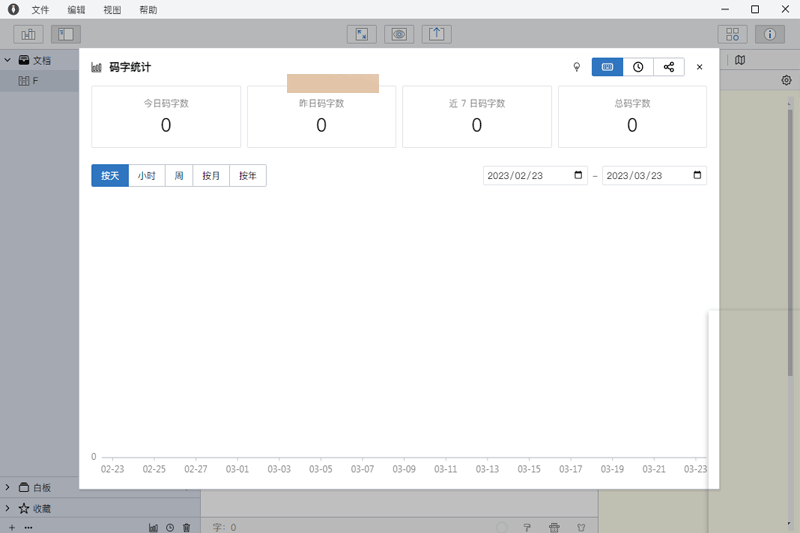The image size is (800, 533).
Task: Click the share statistics icon
Action: click(669, 67)
